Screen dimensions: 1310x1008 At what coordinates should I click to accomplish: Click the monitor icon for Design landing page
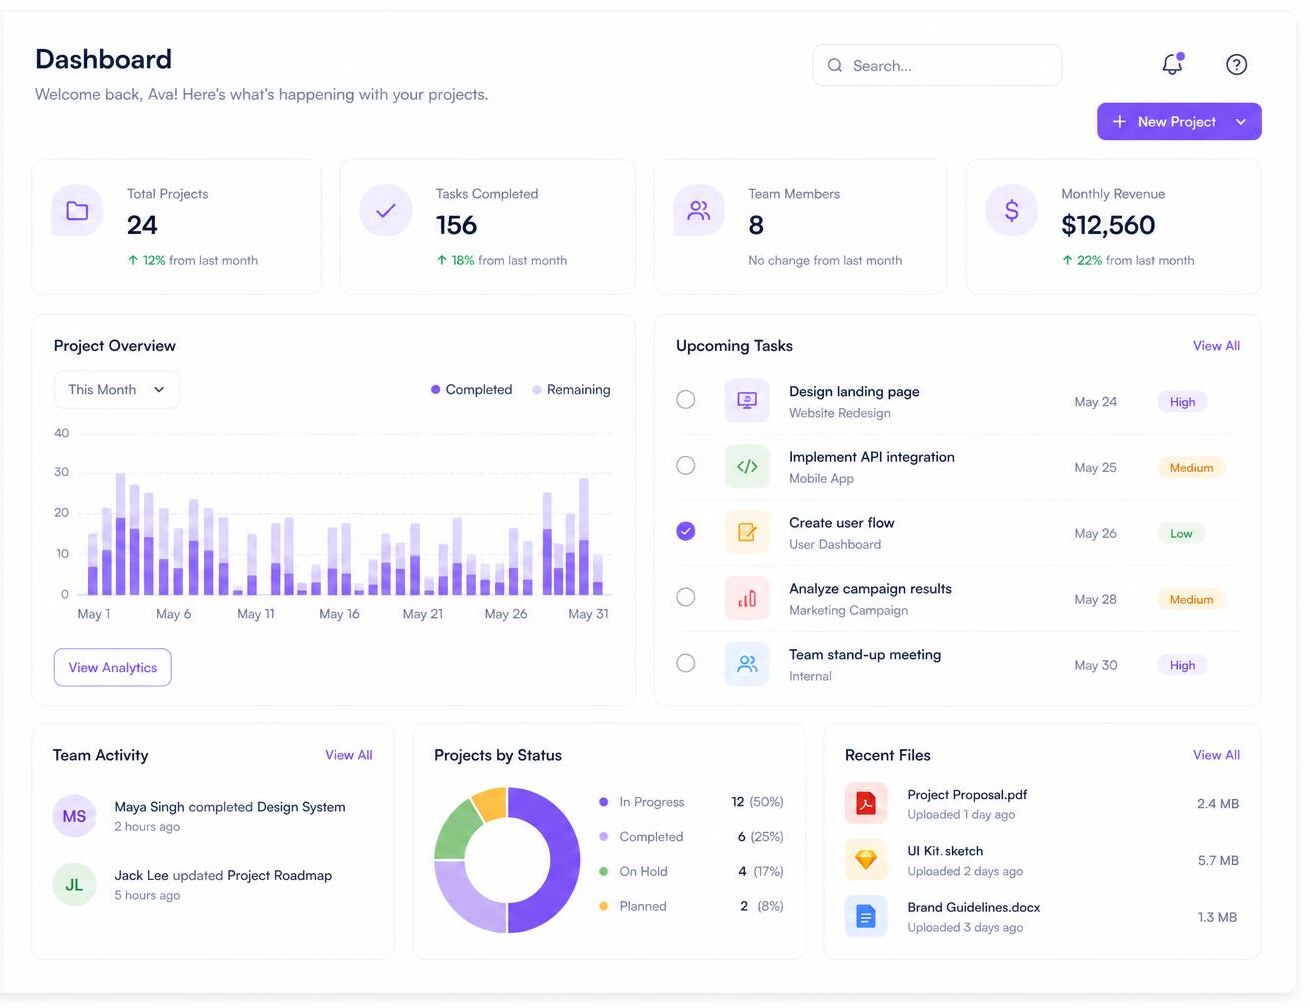coord(747,401)
